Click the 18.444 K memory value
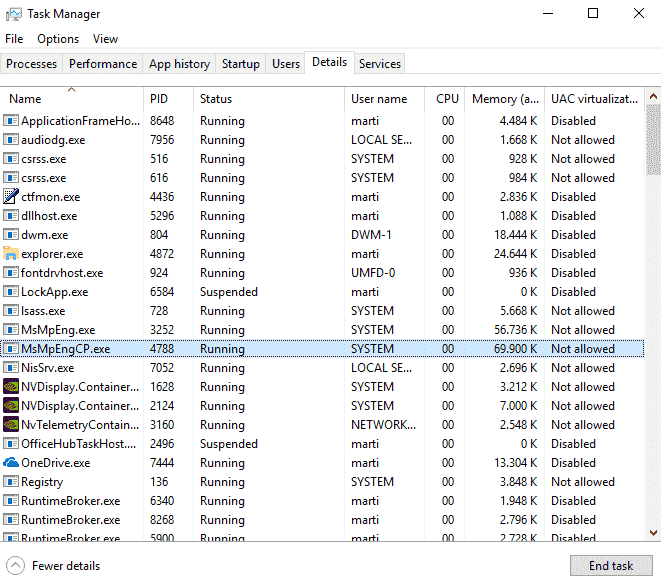Screen dimensions: 661x586 515,234
